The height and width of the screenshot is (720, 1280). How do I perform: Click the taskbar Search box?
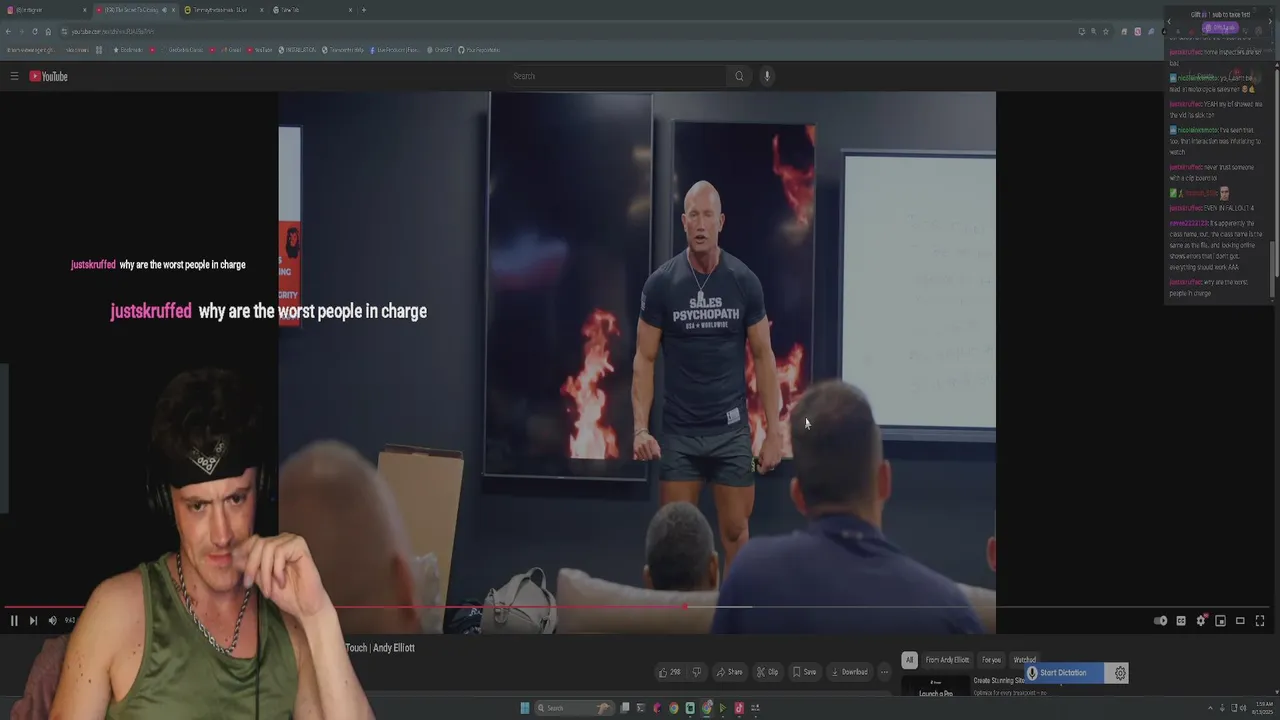[574, 708]
